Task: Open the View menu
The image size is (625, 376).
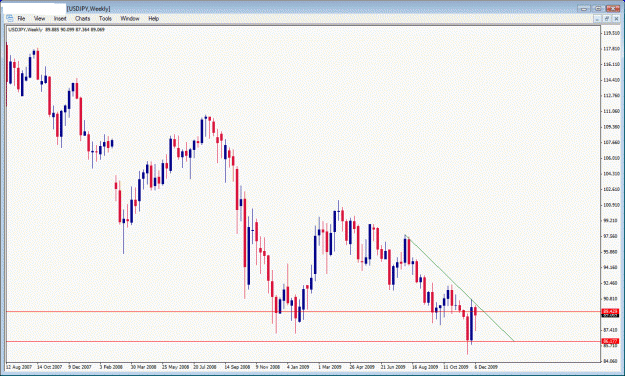Action: (39, 18)
